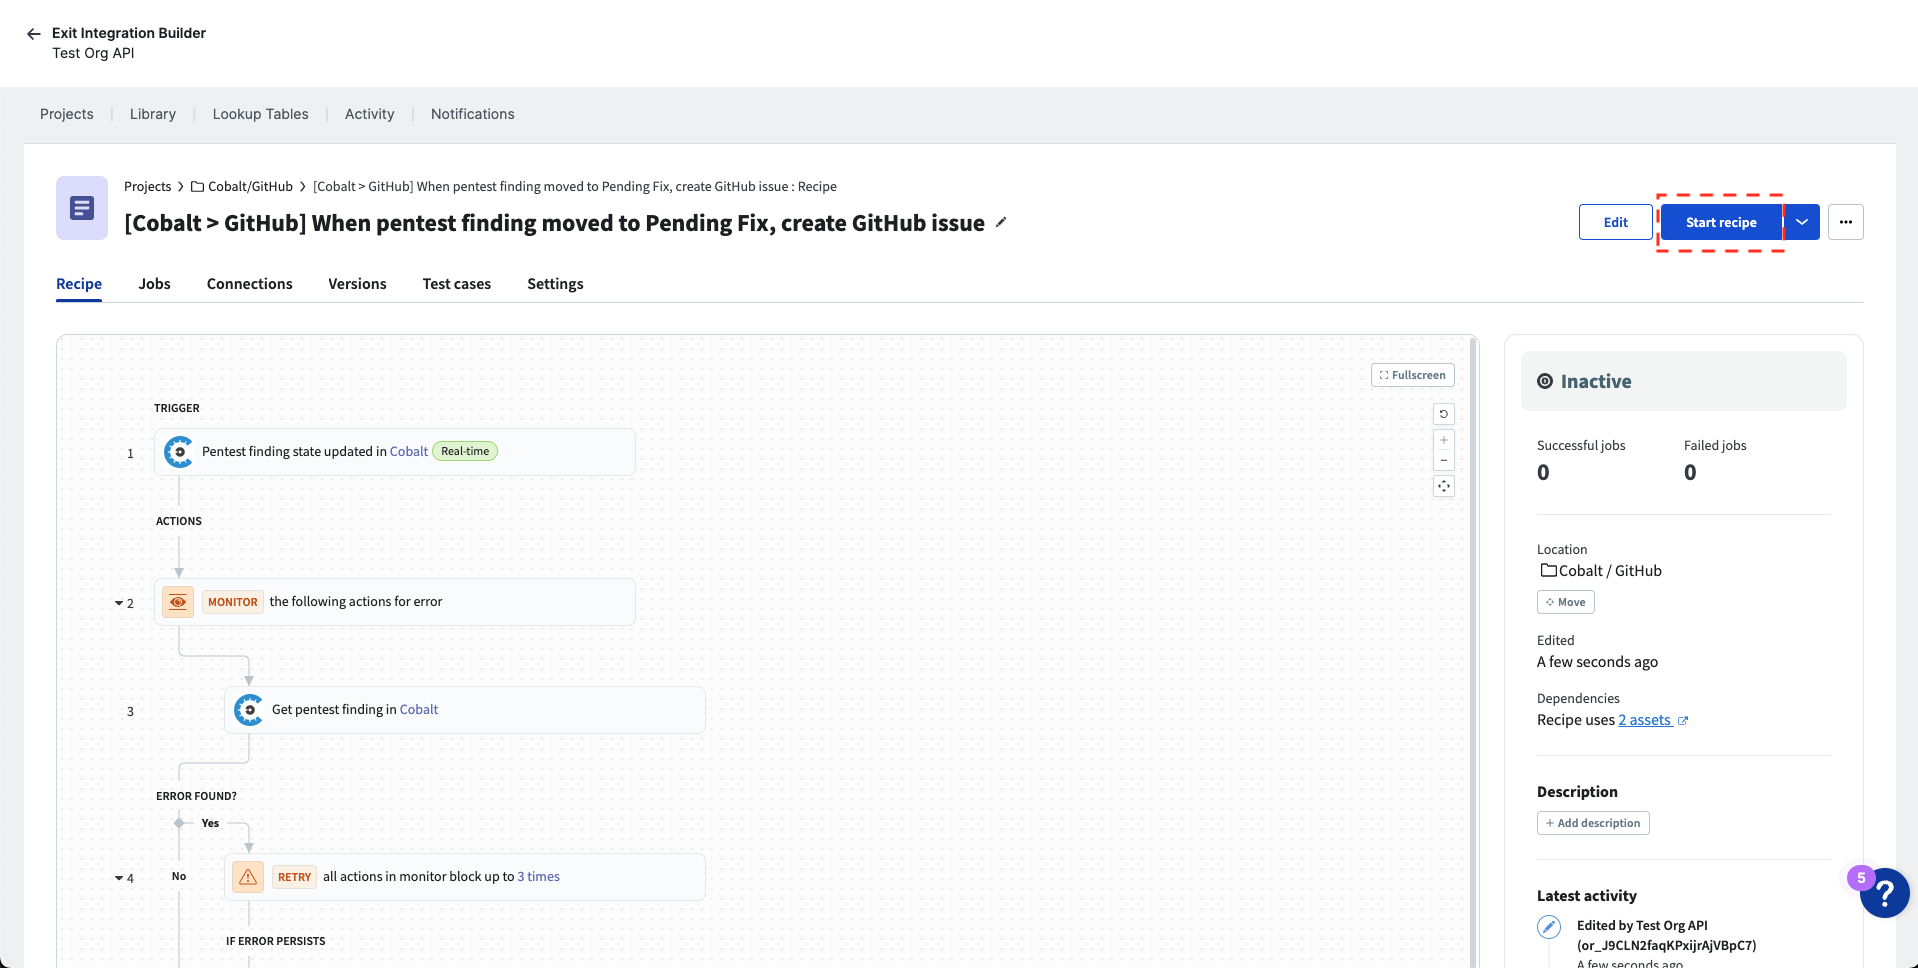Zoom in on the recipe canvas
Image resolution: width=1918 pixels, height=968 pixels.
coord(1444,440)
